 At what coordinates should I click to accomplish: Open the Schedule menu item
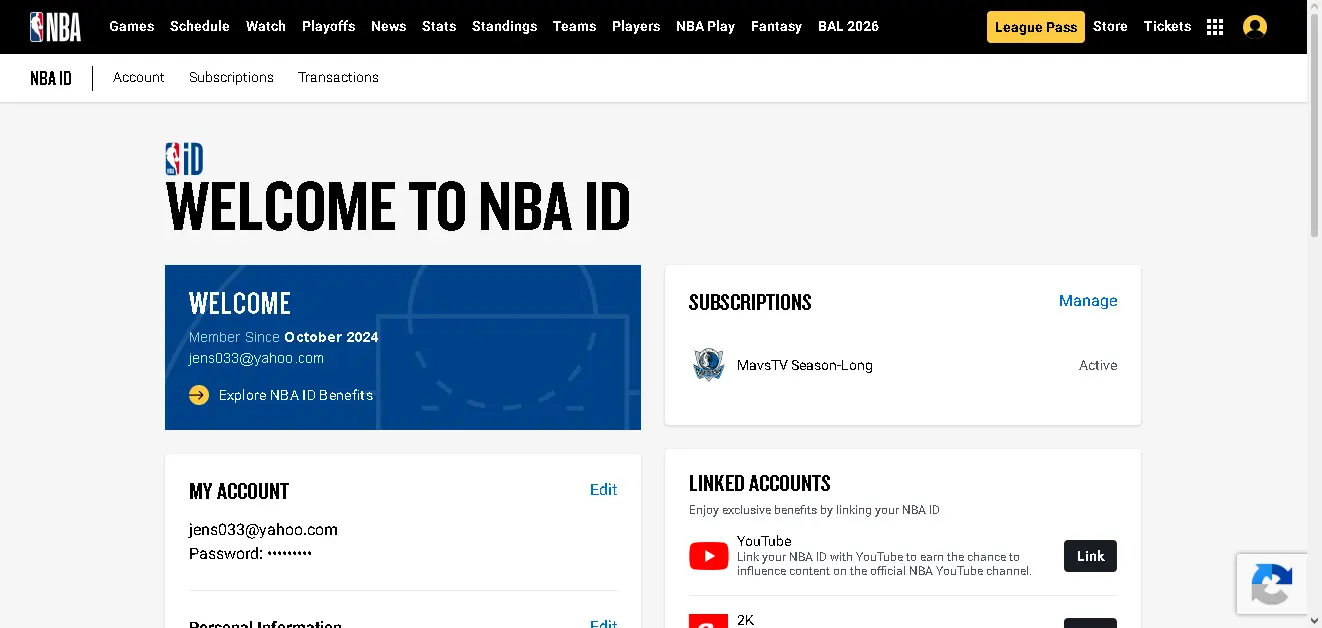200,26
